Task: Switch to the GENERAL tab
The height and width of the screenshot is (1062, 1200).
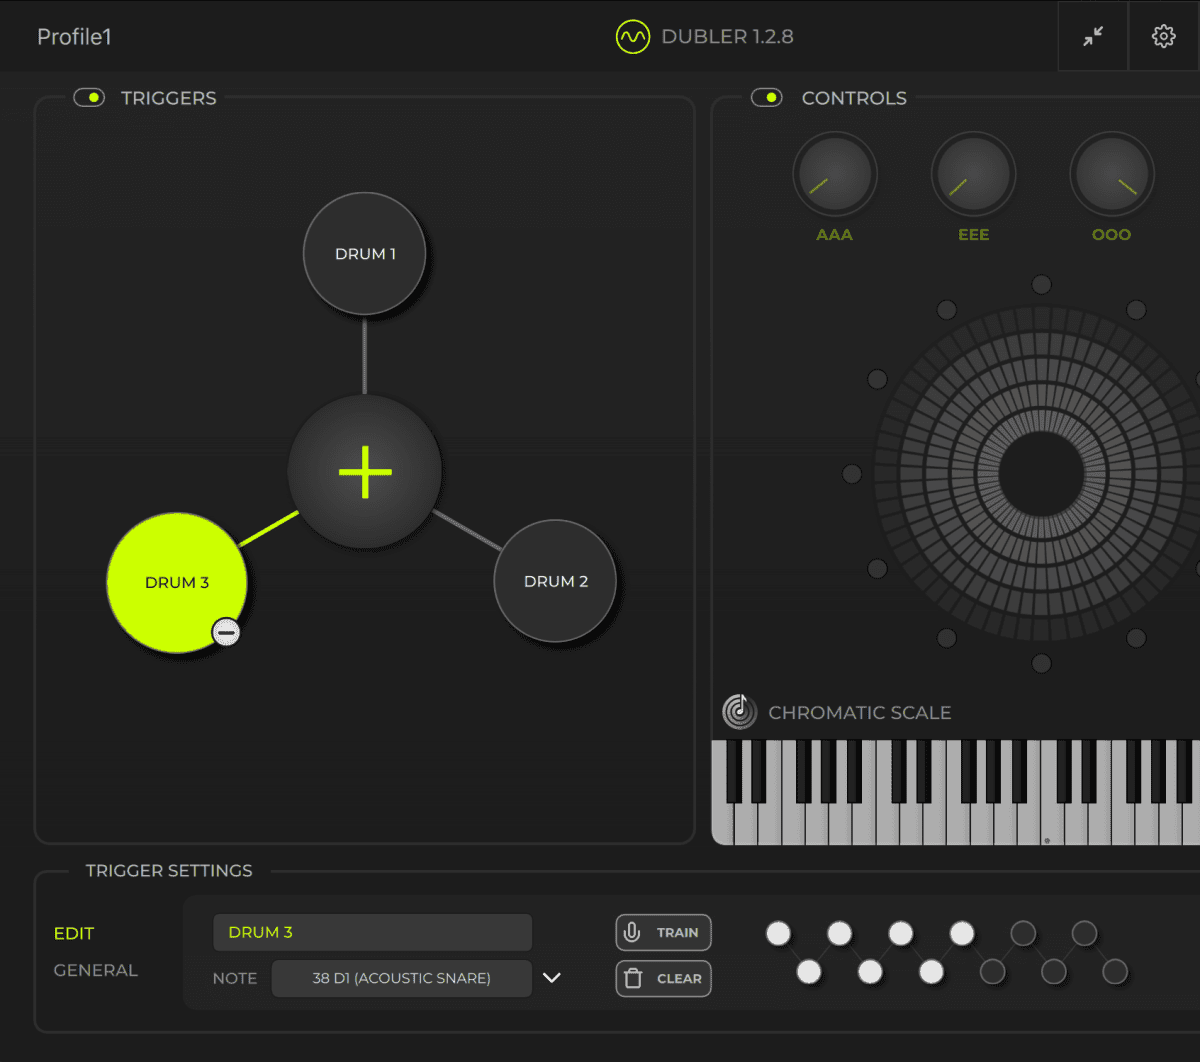Action: (96, 970)
